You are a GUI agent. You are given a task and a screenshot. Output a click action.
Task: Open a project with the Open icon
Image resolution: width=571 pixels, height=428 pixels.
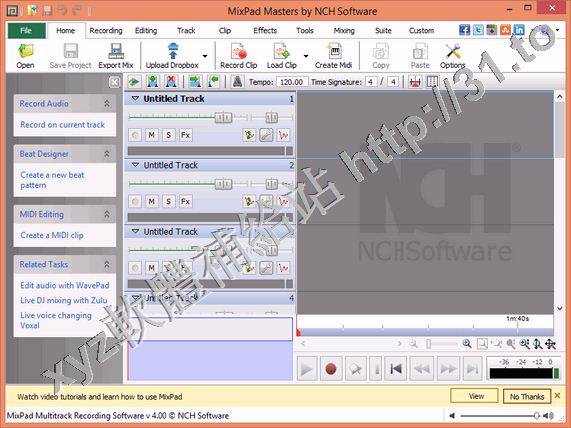click(25, 56)
